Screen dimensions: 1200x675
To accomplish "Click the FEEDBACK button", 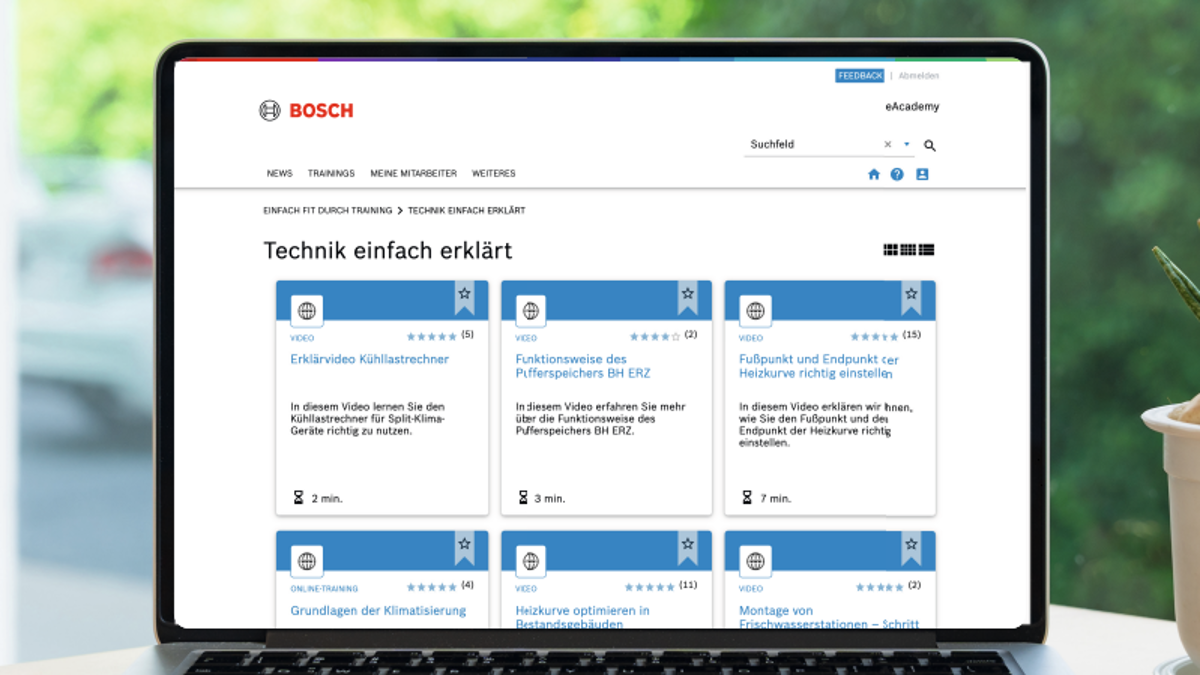I will click(x=860, y=76).
